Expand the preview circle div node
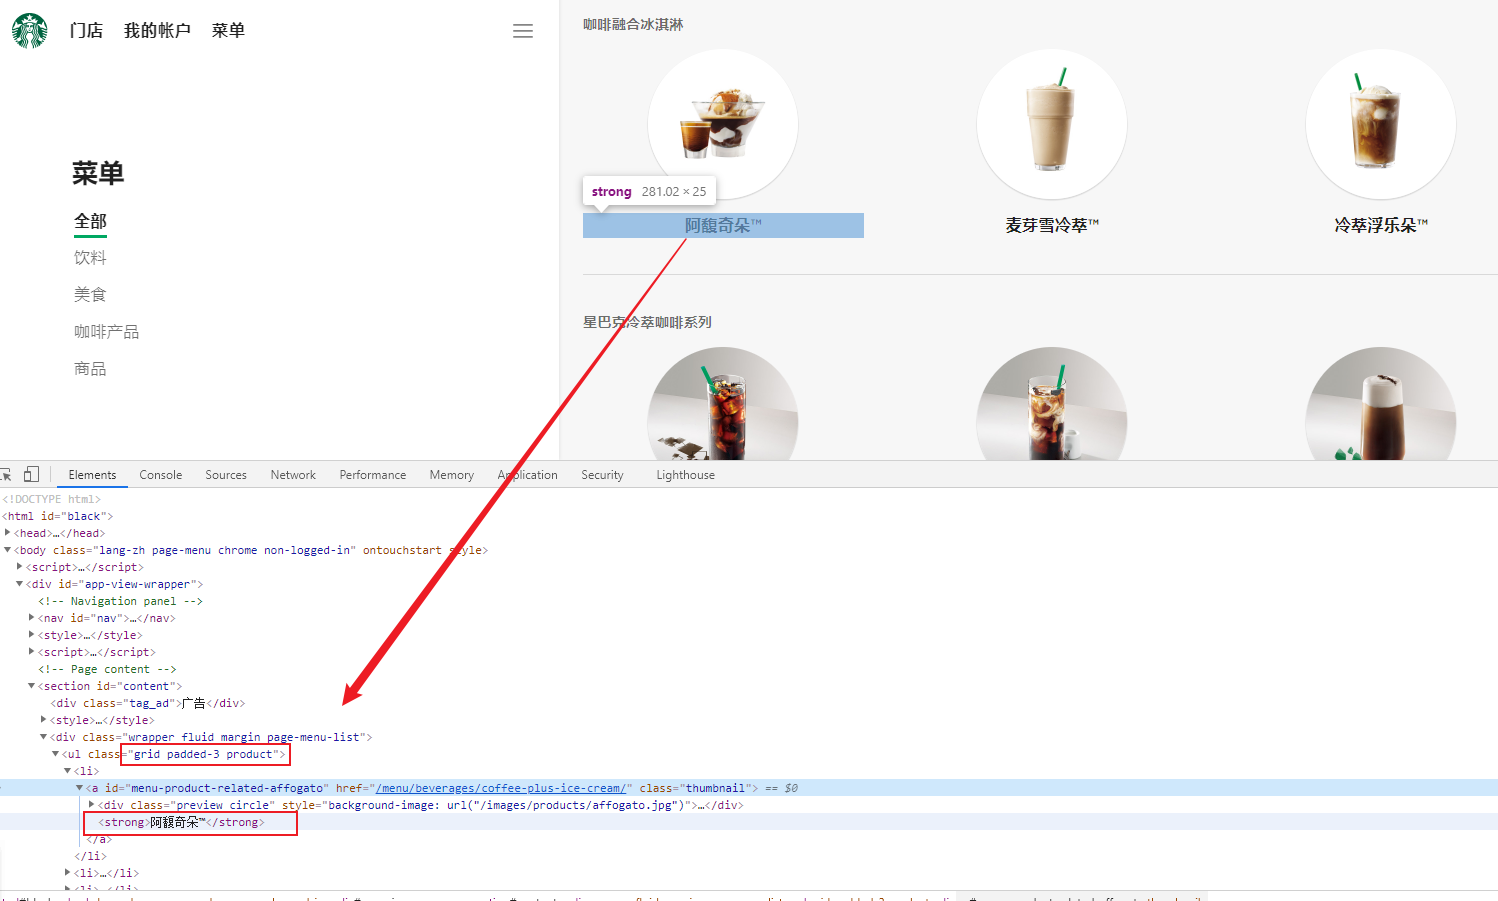1498x901 pixels. pyautogui.click(x=91, y=805)
